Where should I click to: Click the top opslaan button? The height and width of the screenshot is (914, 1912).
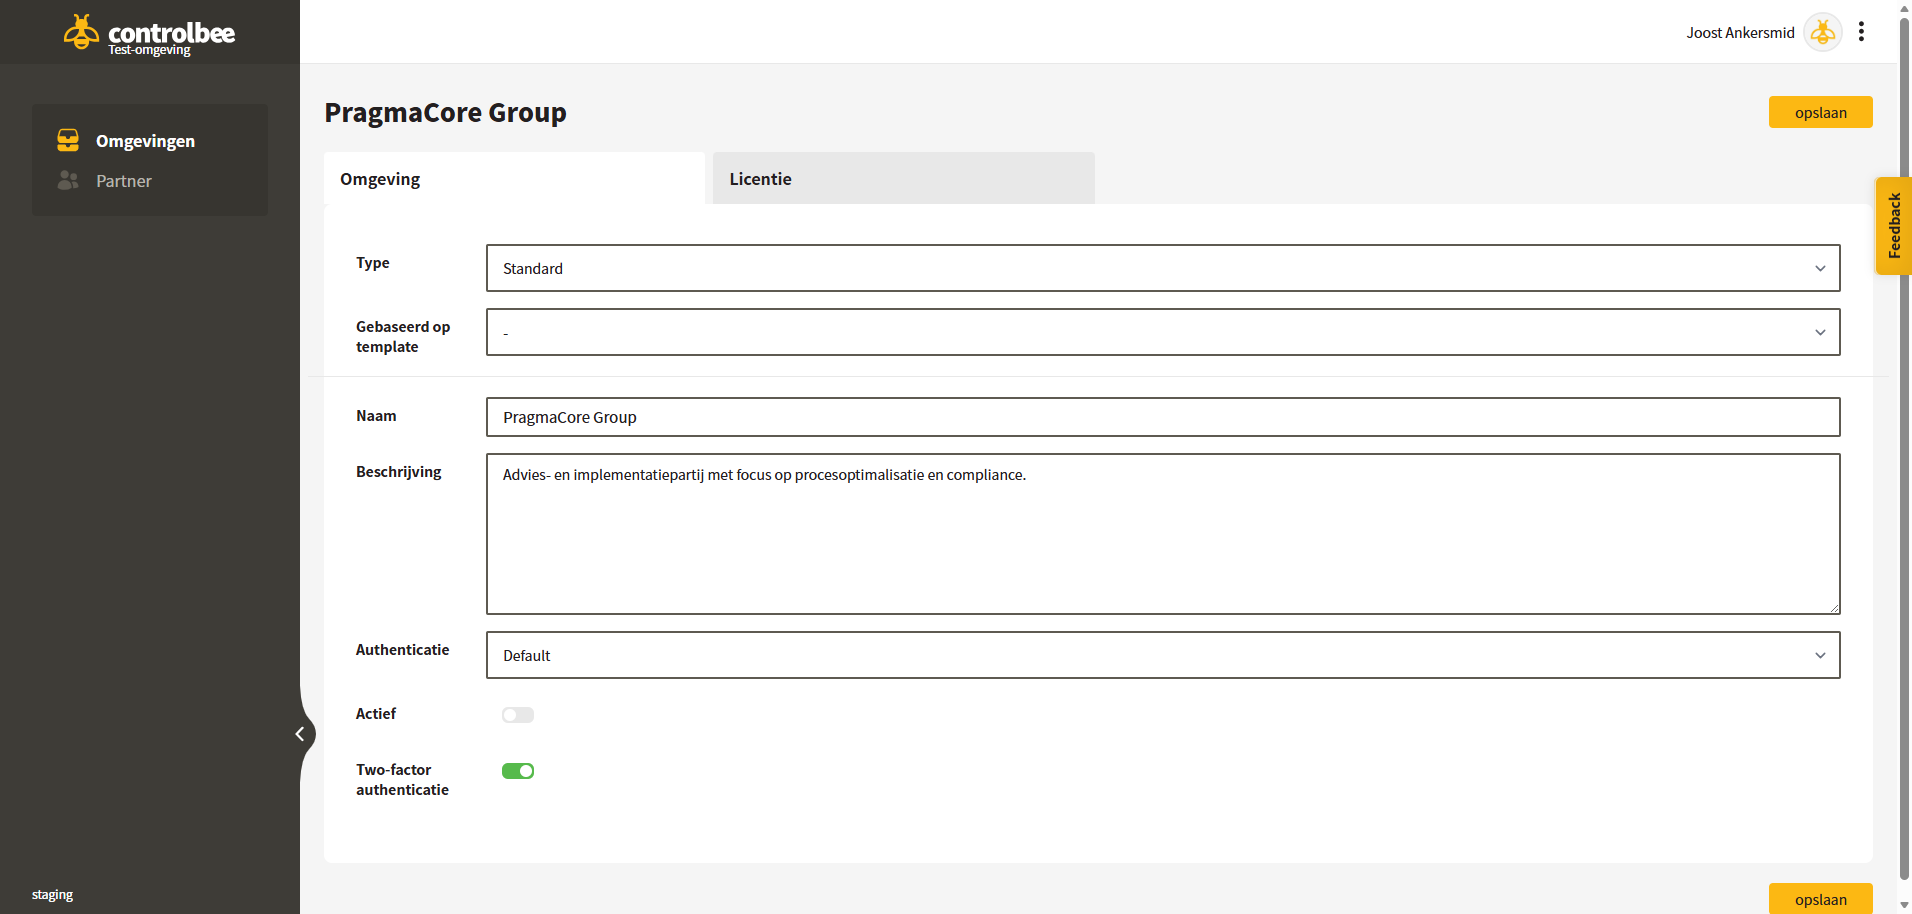coord(1821,112)
